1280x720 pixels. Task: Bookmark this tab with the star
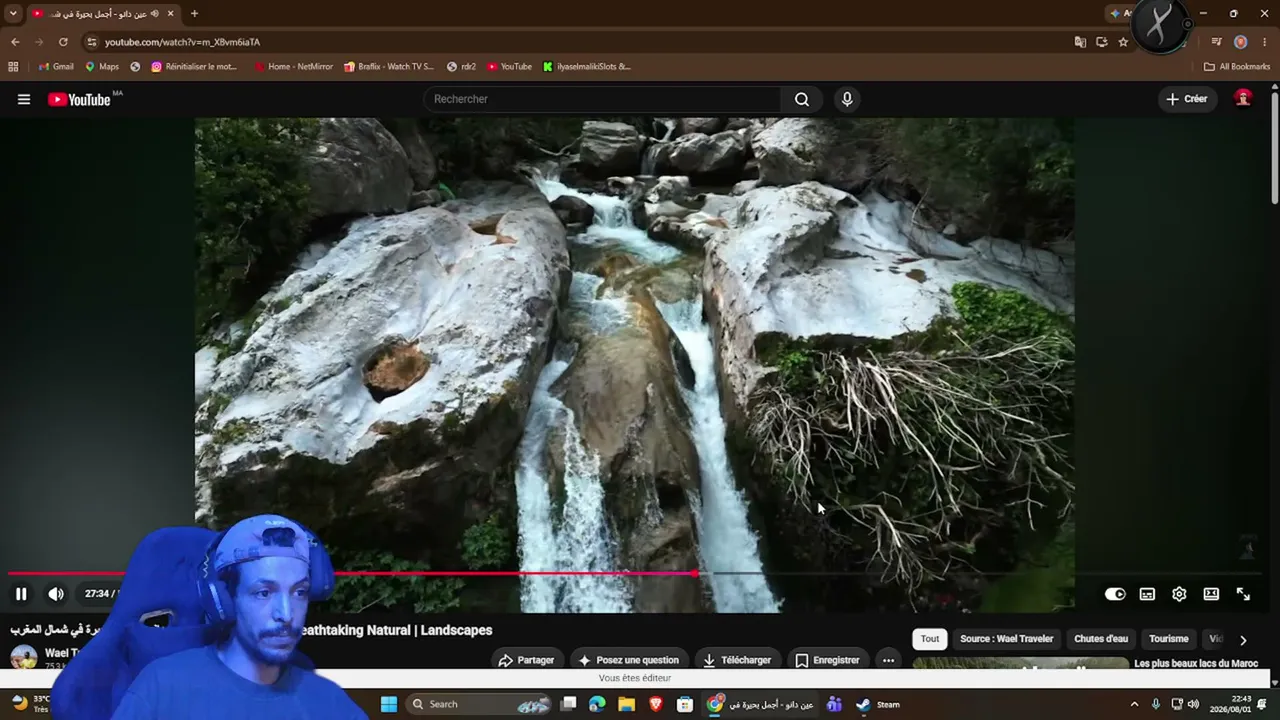(1123, 42)
